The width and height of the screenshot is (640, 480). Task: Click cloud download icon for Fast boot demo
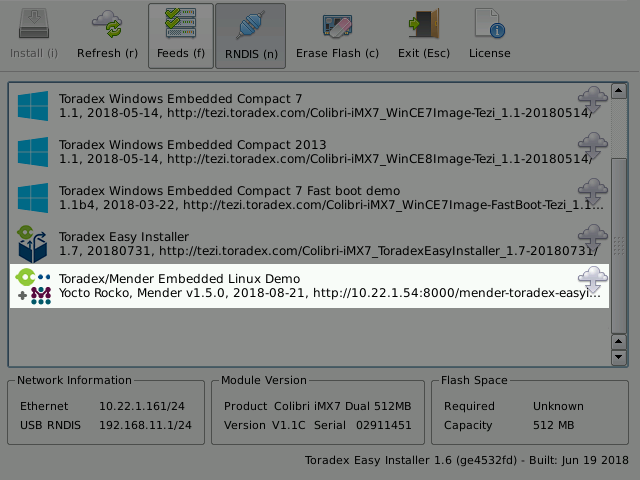click(593, 192)
